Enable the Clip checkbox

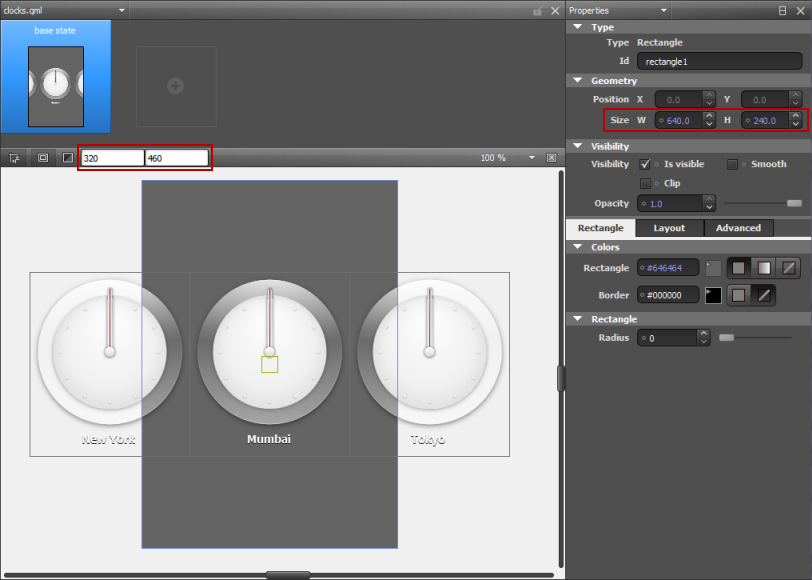pyautogui.click(x=645, y=183)
